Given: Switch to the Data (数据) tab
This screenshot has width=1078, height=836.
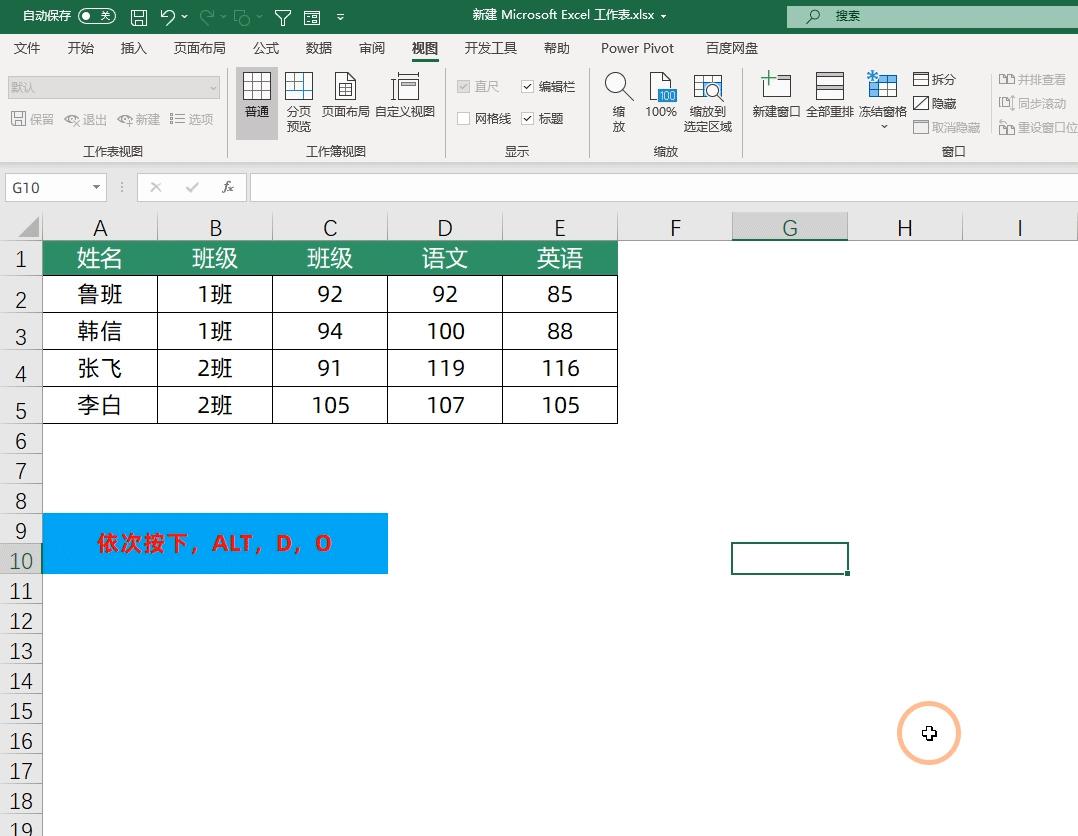Looking at the screenshot, I should coord(319,48).
